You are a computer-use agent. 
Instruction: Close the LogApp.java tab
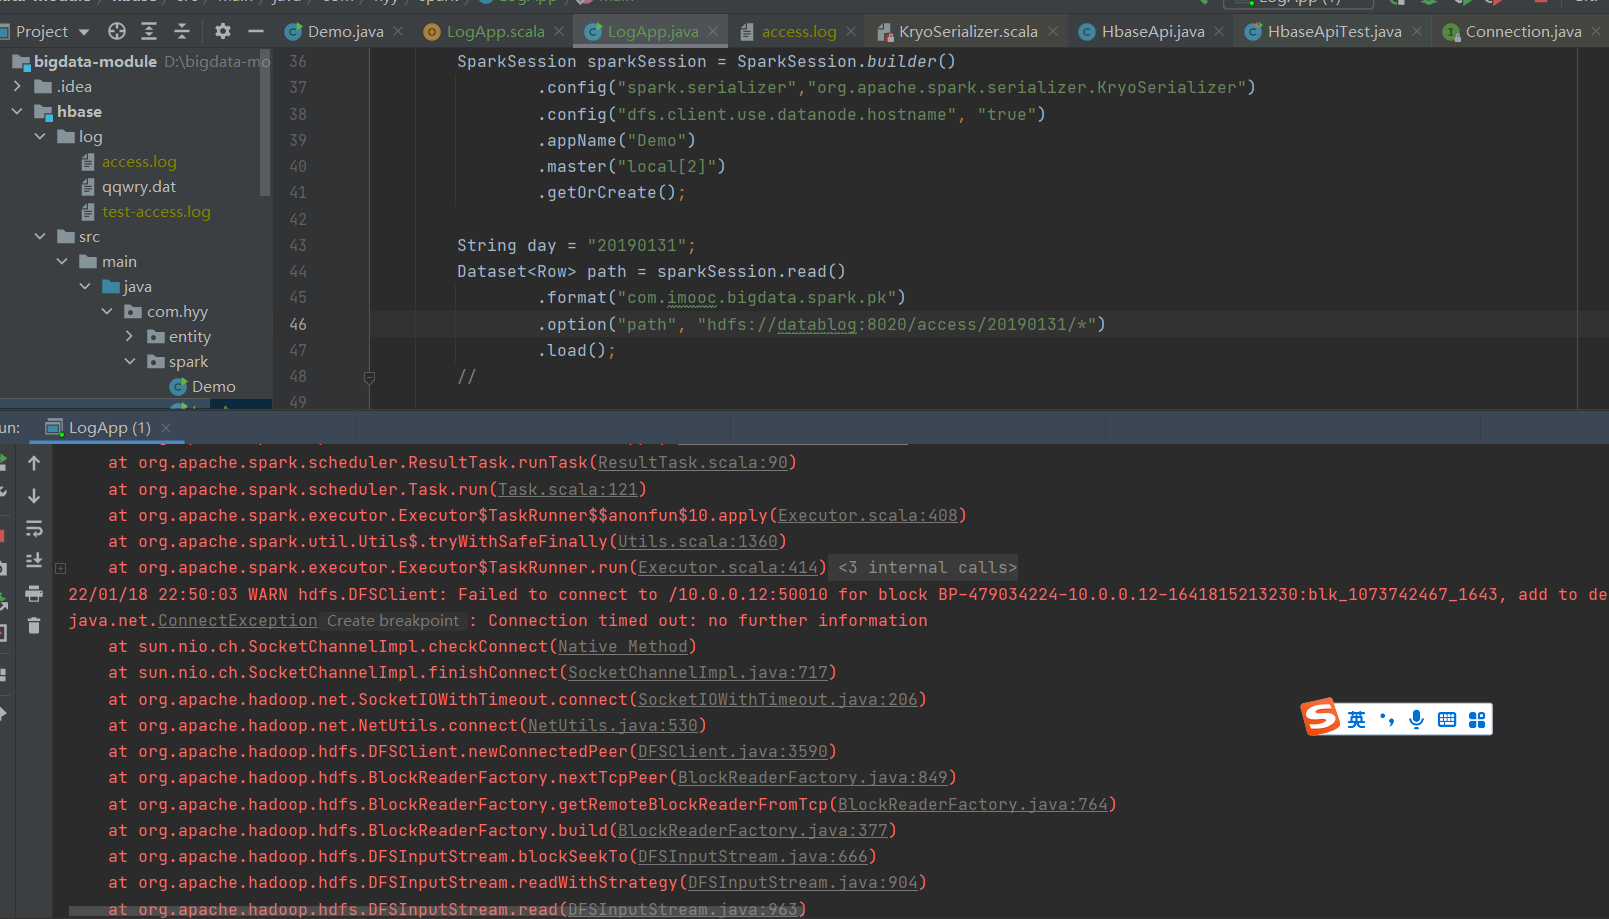point(713,31)
